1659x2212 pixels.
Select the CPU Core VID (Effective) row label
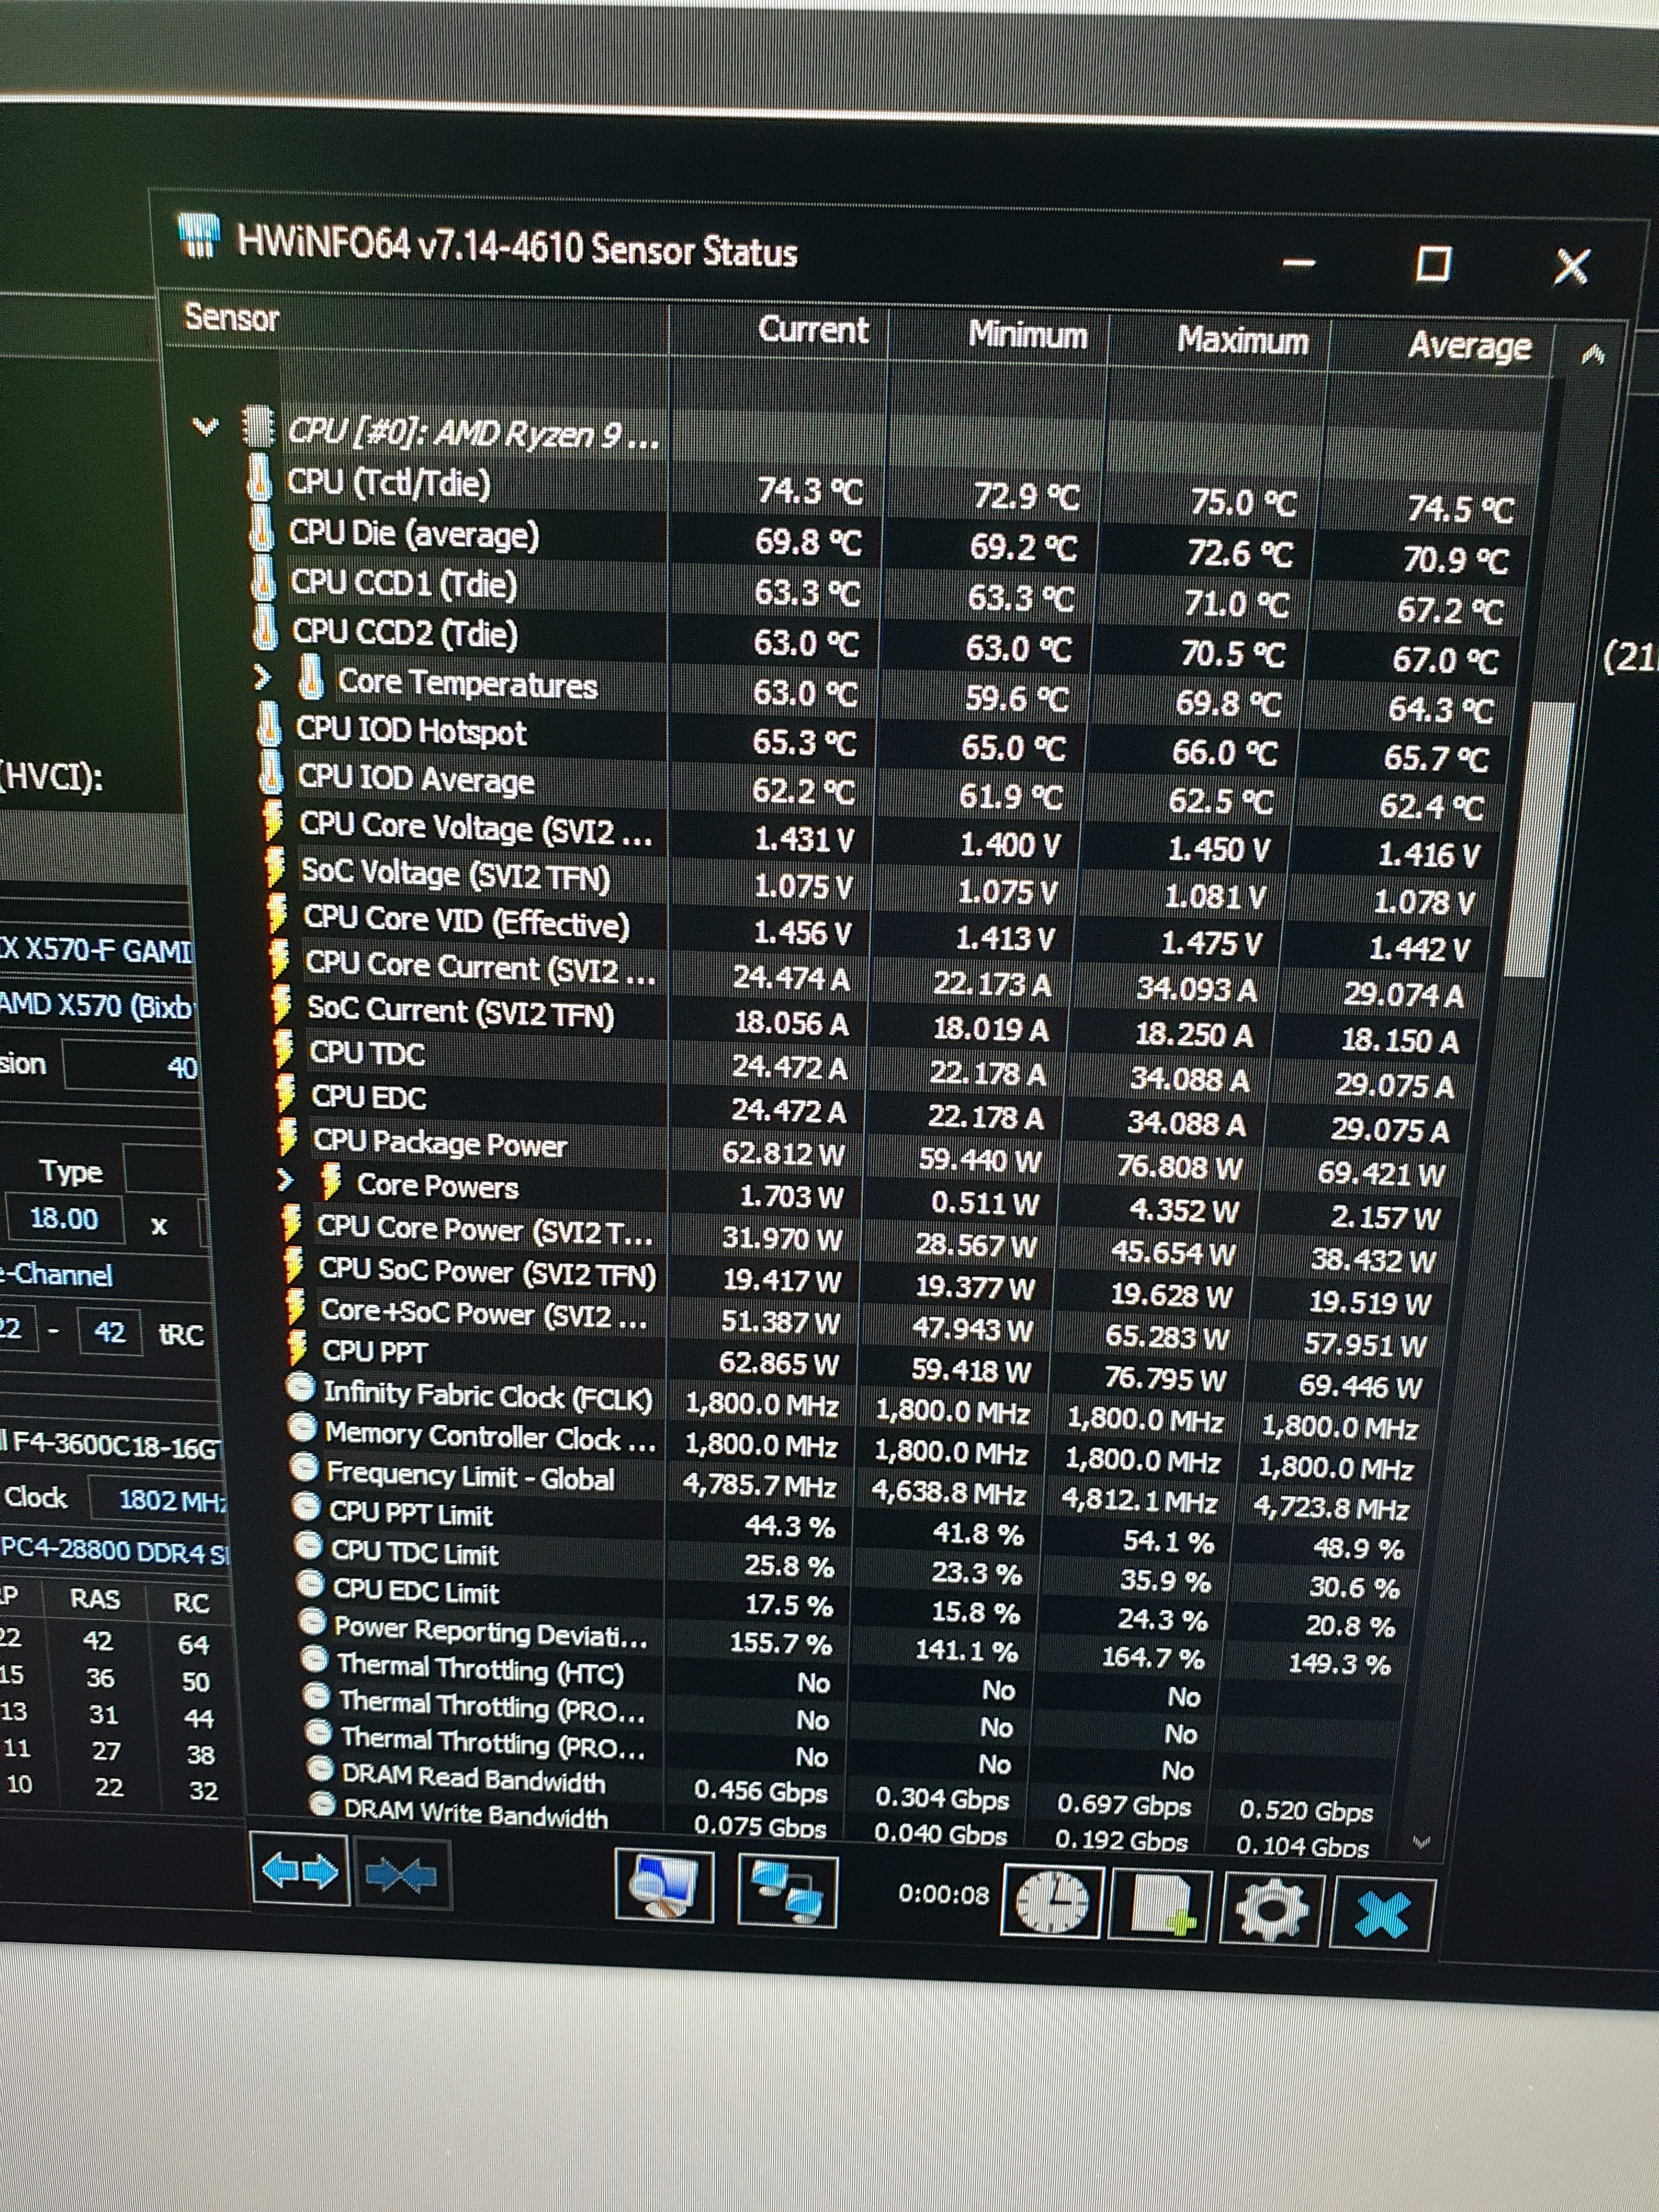pyautogui.click(x=466, y=921)
